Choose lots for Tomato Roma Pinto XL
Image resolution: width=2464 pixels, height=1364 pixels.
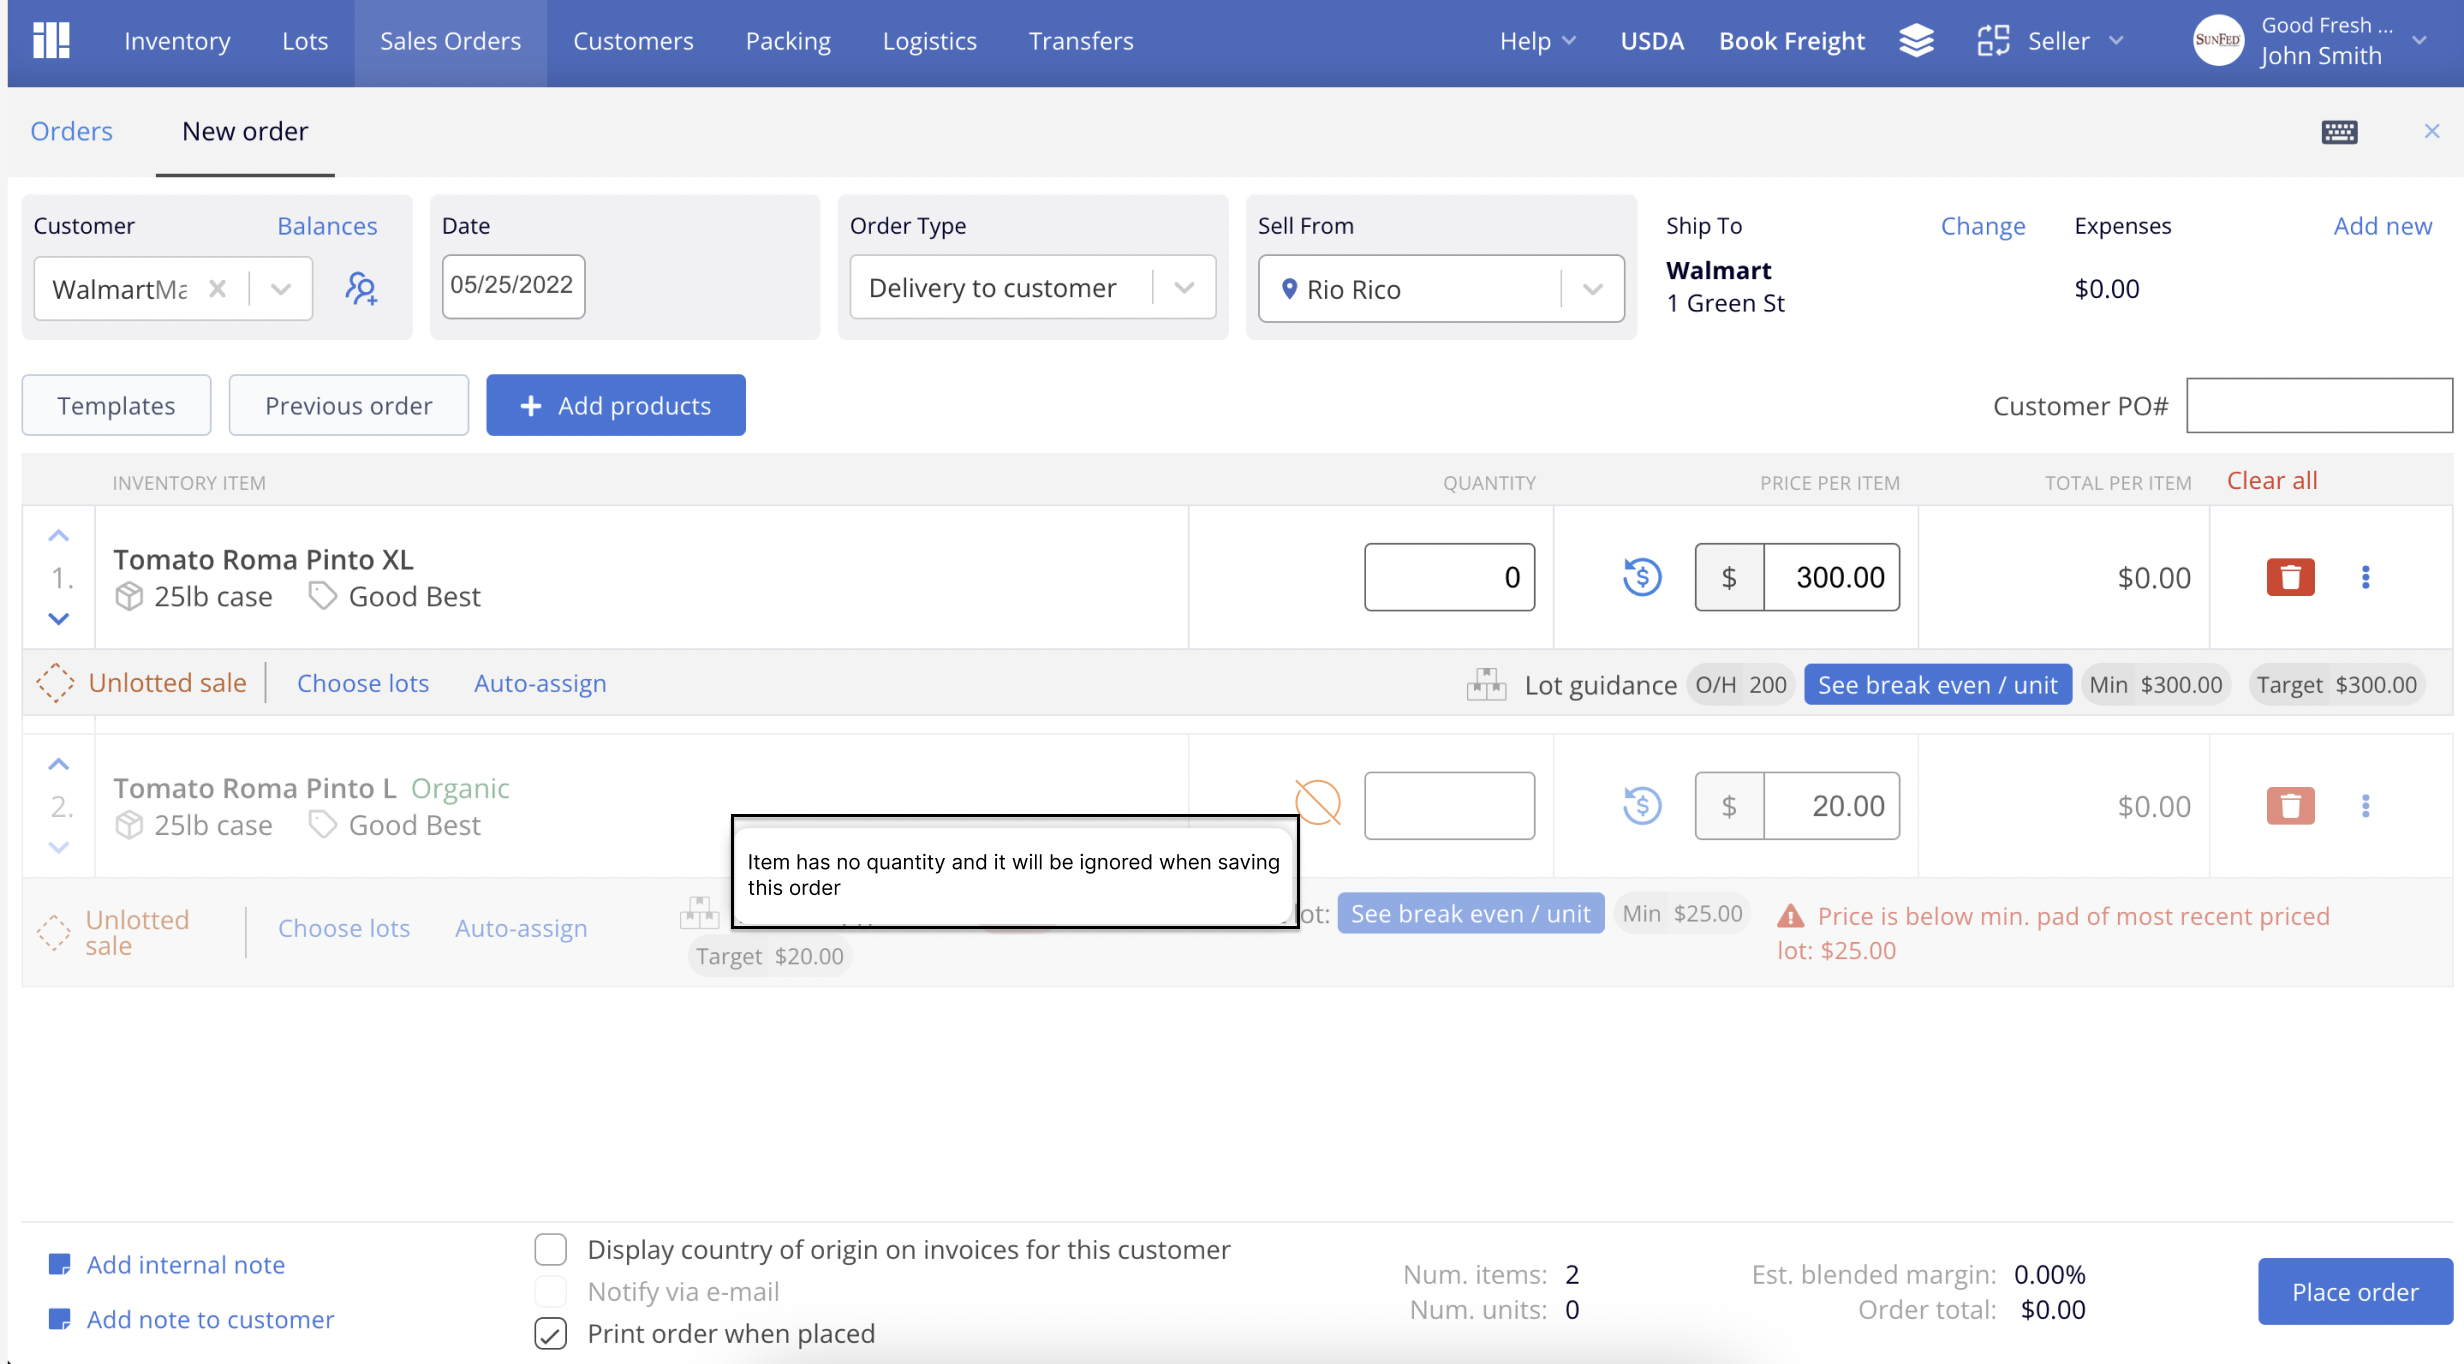pos(363,683)
